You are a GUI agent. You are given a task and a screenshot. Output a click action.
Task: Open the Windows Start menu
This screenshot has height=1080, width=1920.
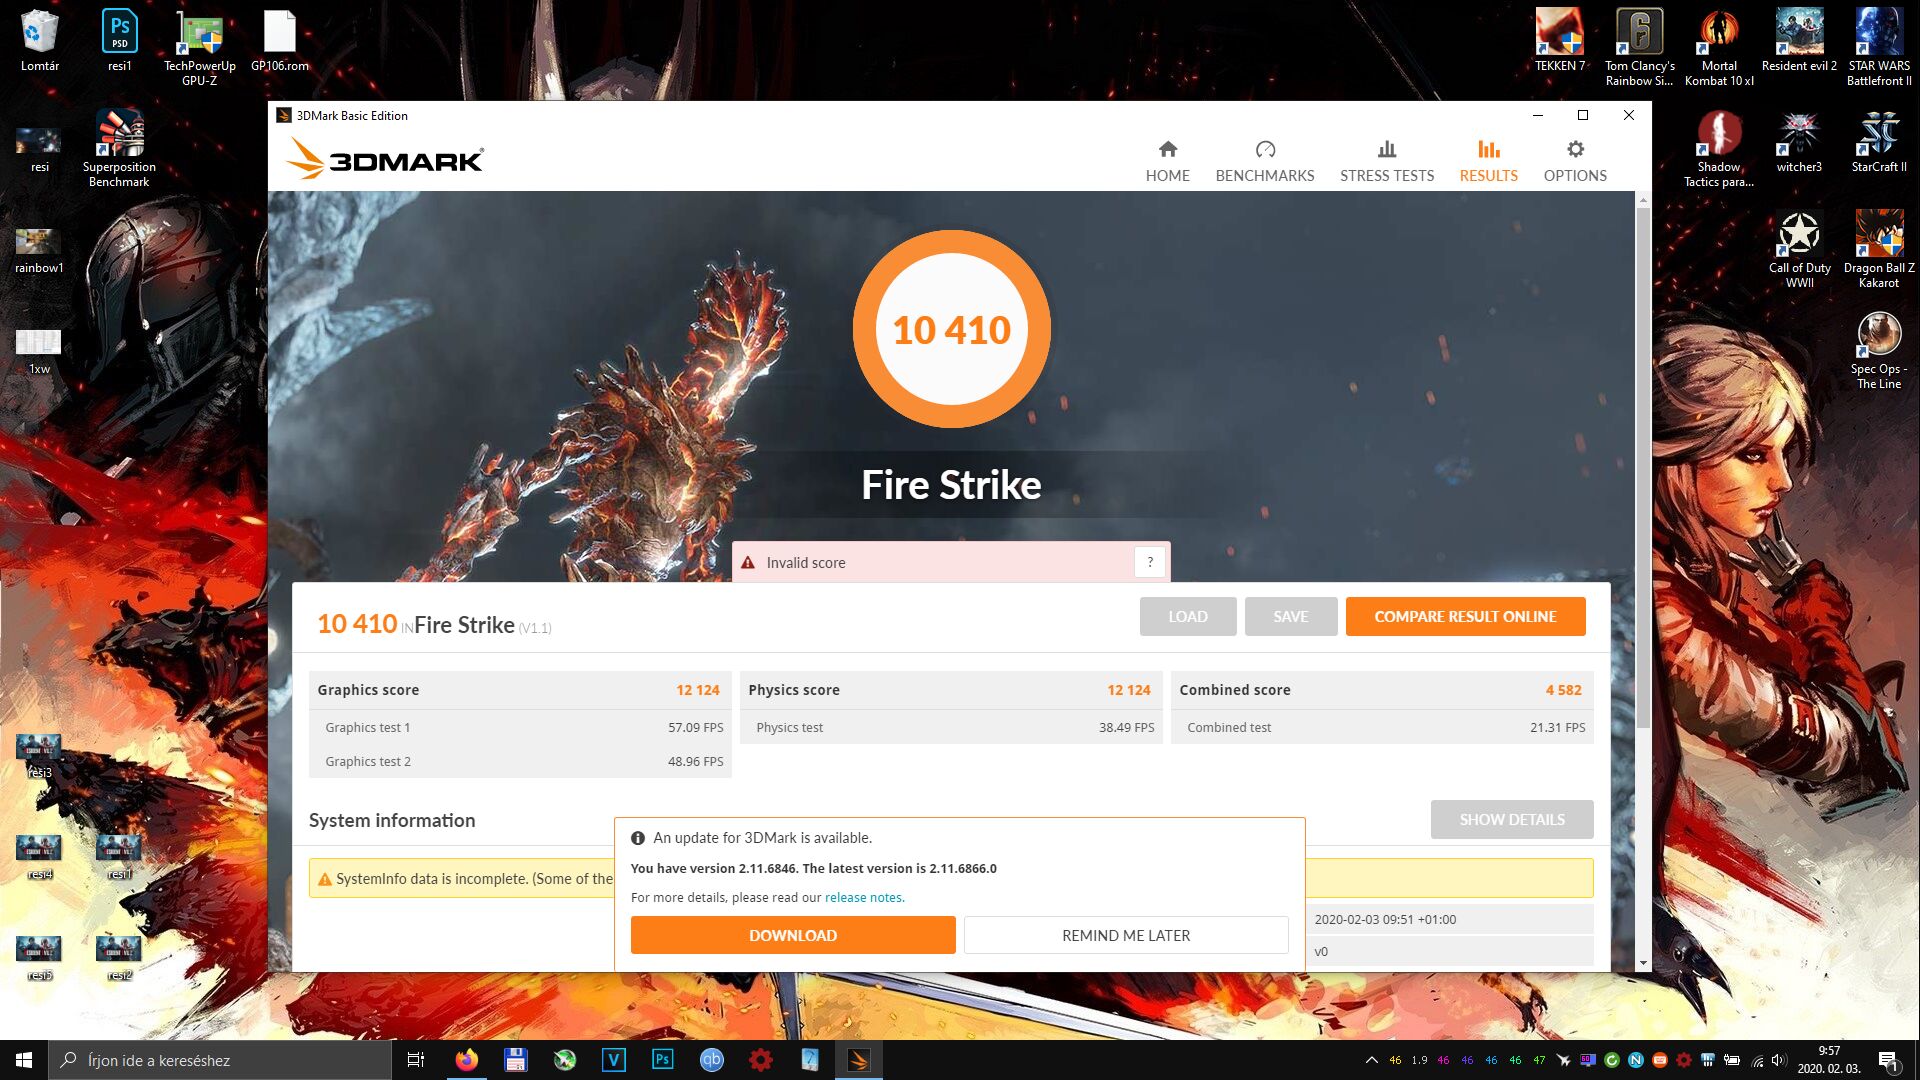[24, 1060]
